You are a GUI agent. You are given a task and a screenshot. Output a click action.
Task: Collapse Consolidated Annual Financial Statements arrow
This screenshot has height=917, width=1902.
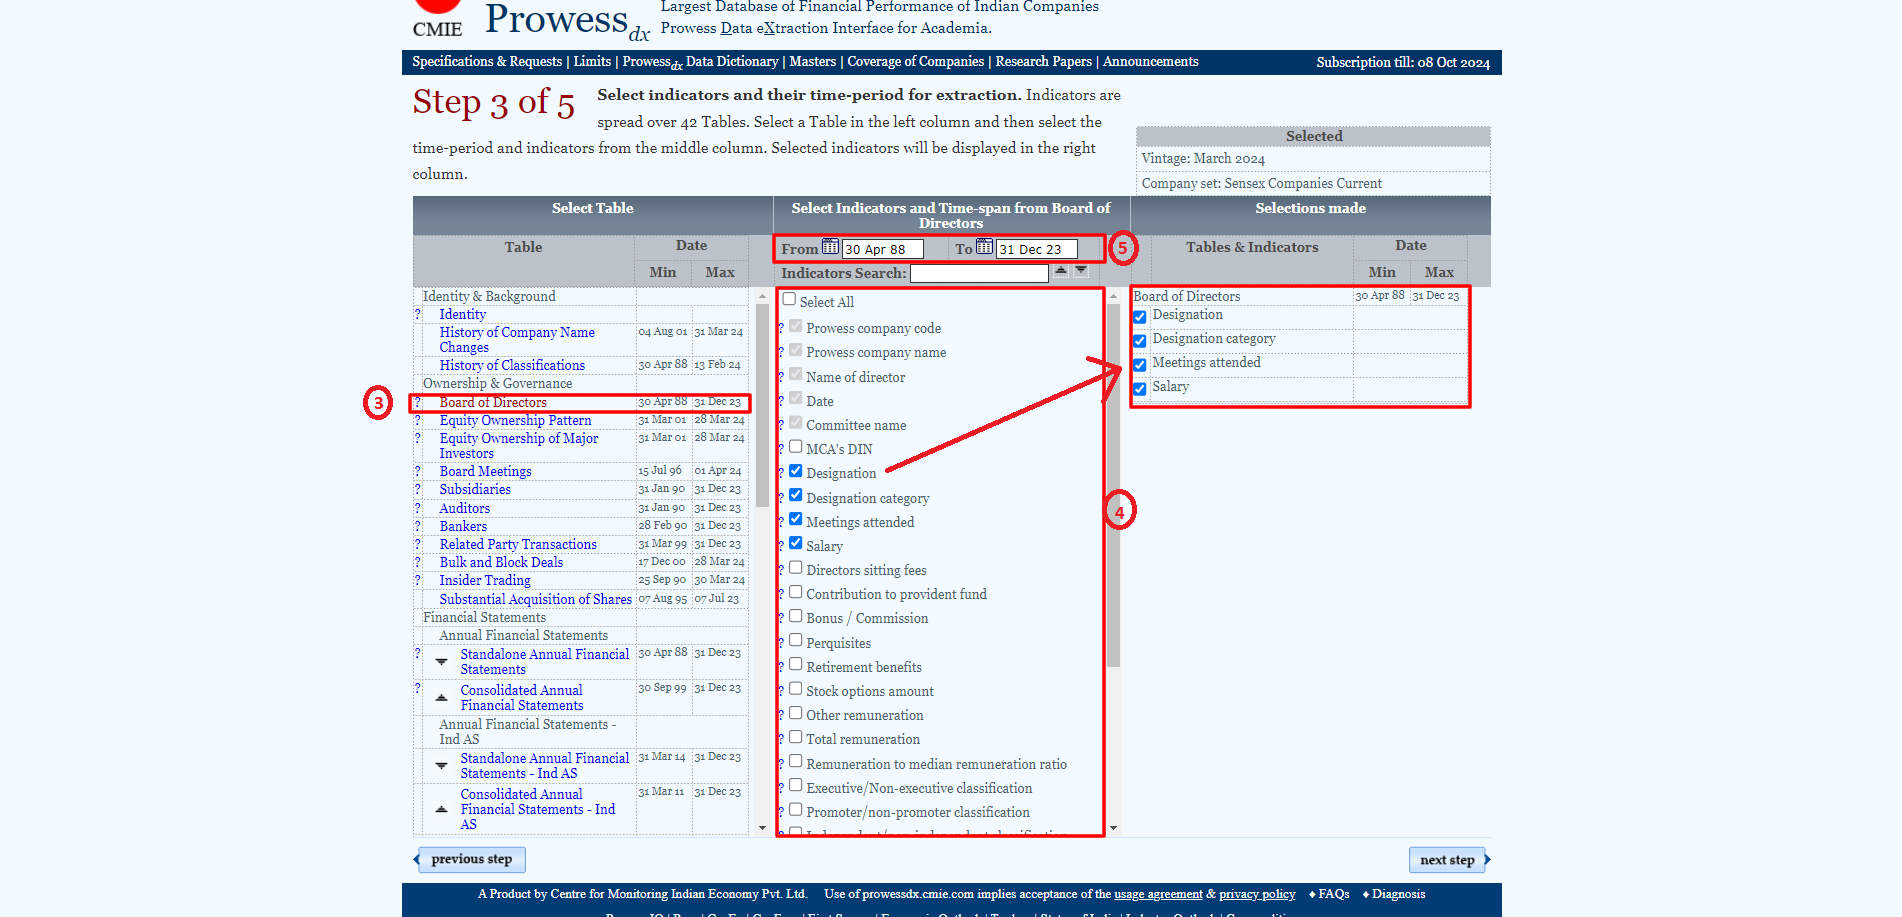click(441, 697)
